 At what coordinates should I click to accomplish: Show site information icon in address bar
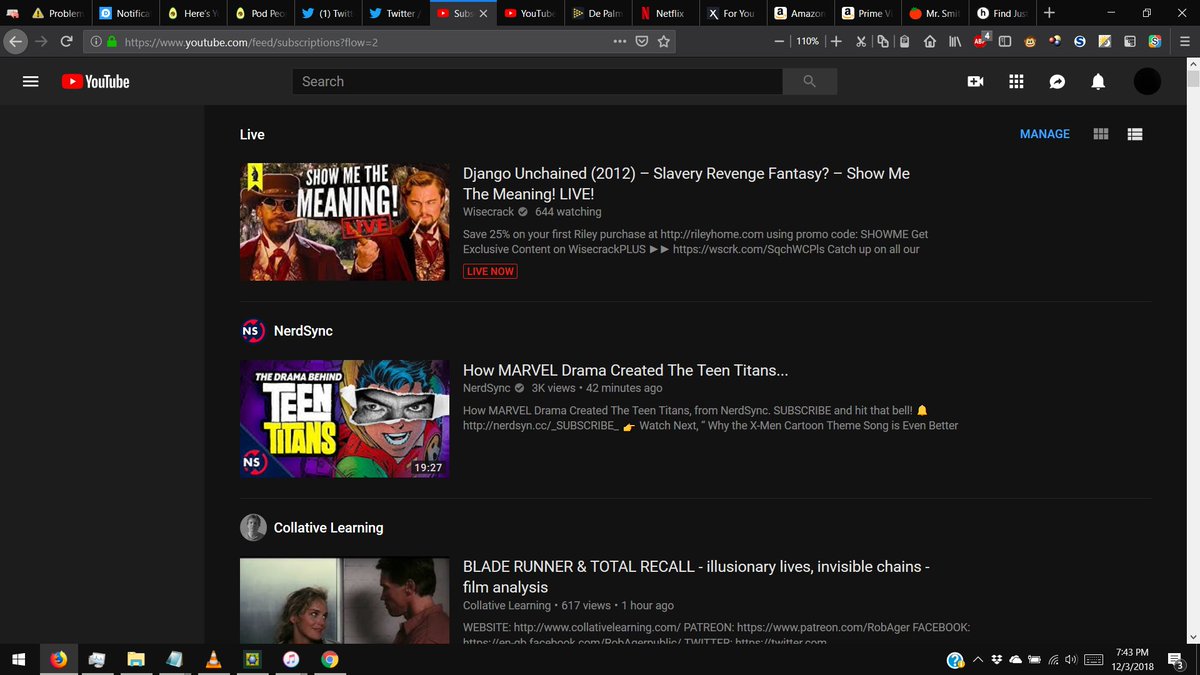pyautogui.click(x=96, y=41)
